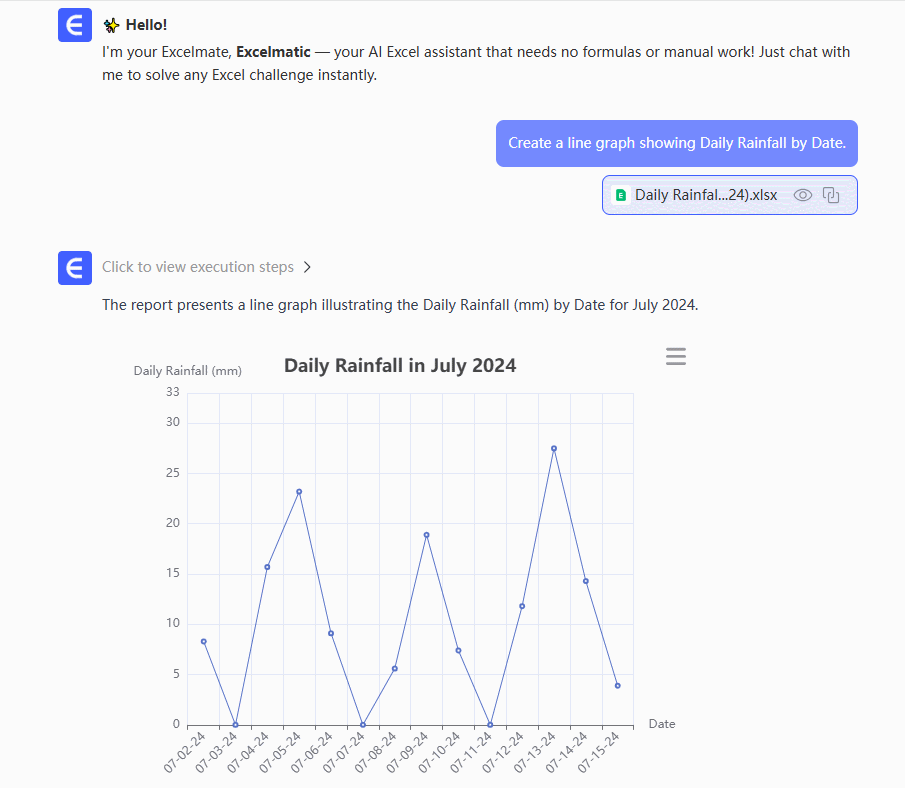Click the 'Daily Rainfall (mm)' y-axis label
The width and height of the screenshot is (905, 788).
click(188, 371)
